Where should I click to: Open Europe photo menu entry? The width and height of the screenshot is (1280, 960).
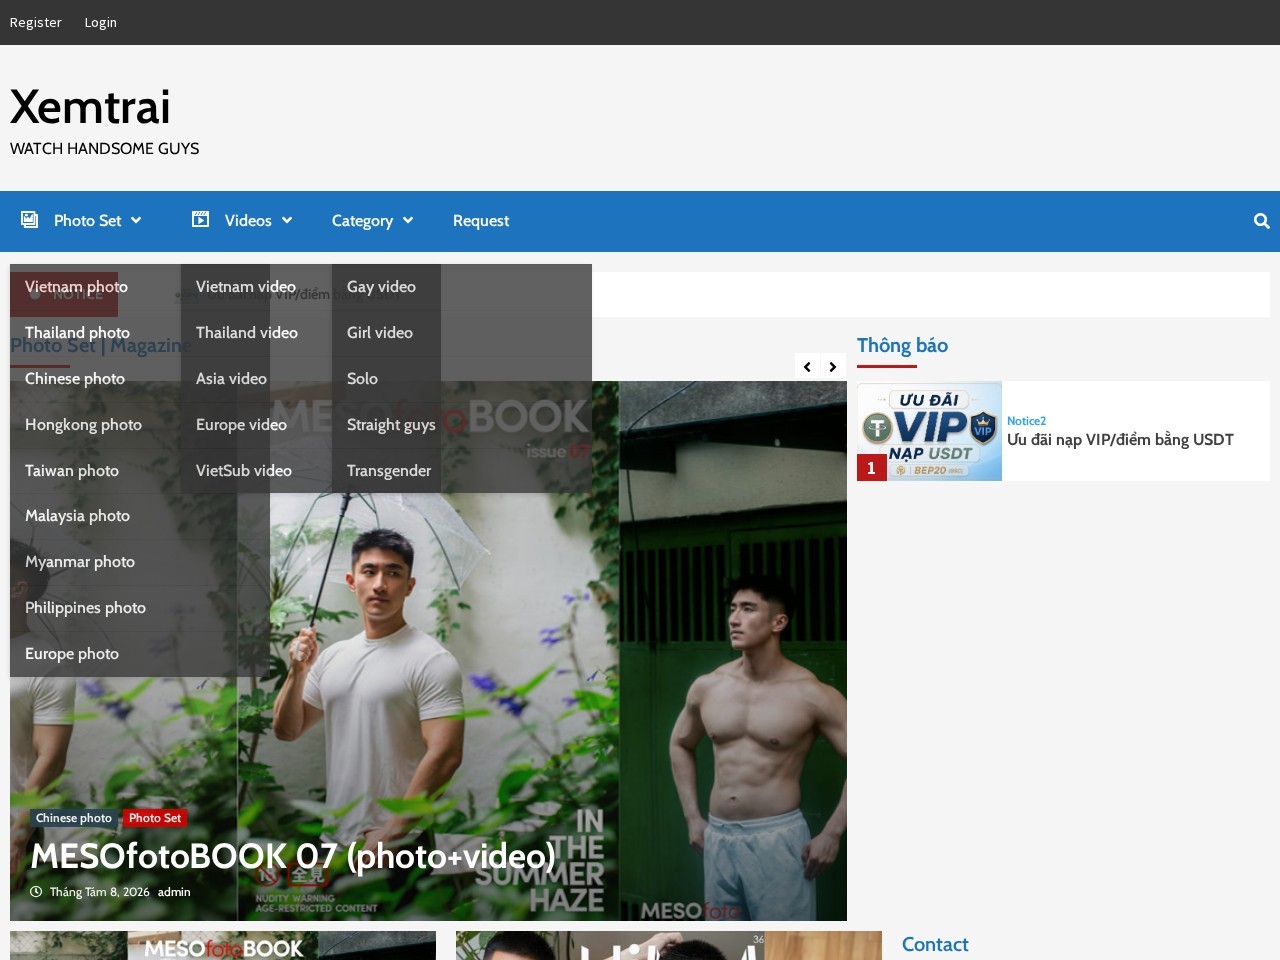coord(72,654)
